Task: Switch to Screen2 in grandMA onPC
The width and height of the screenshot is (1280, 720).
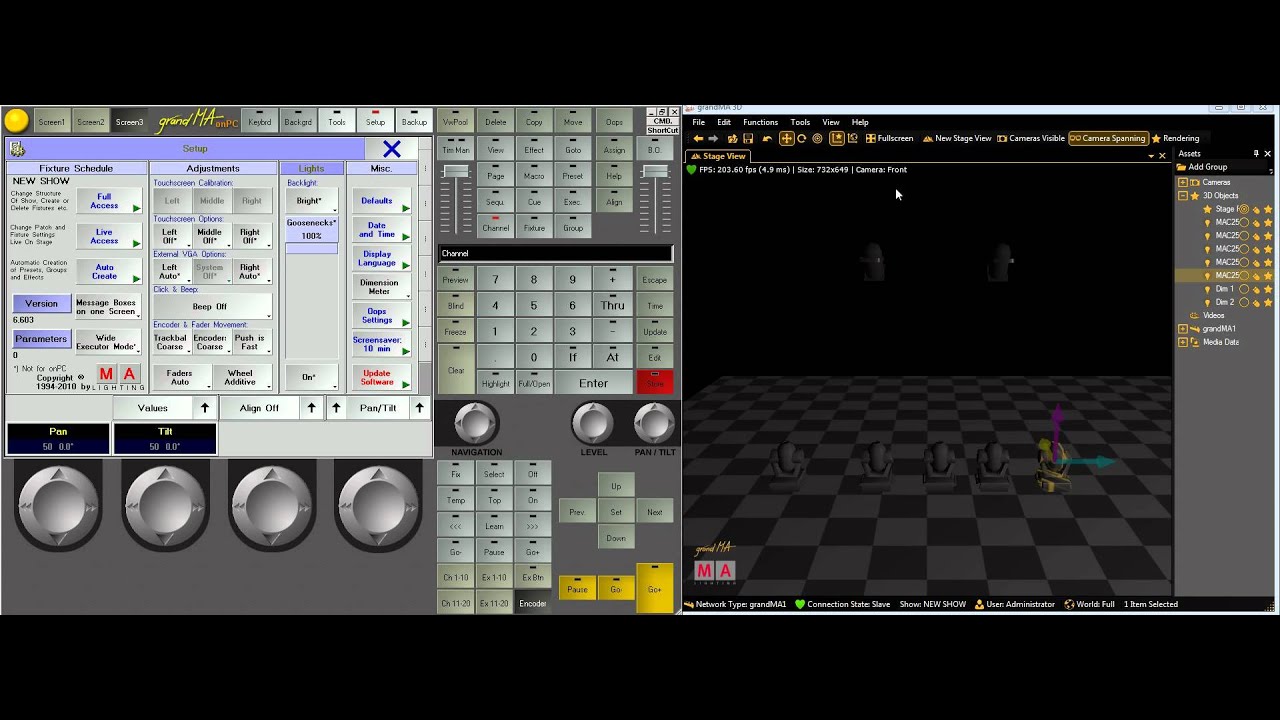Action: click(x=91, y=122)
